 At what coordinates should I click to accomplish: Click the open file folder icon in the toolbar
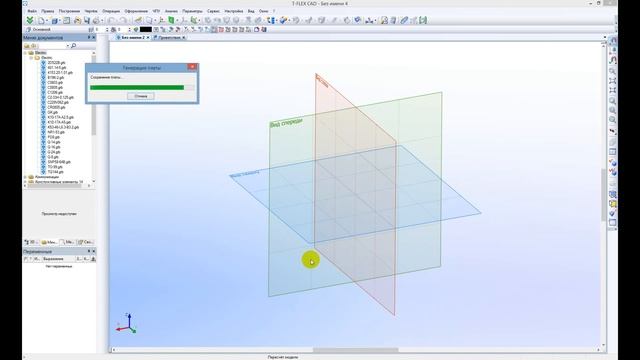[77, 20]
